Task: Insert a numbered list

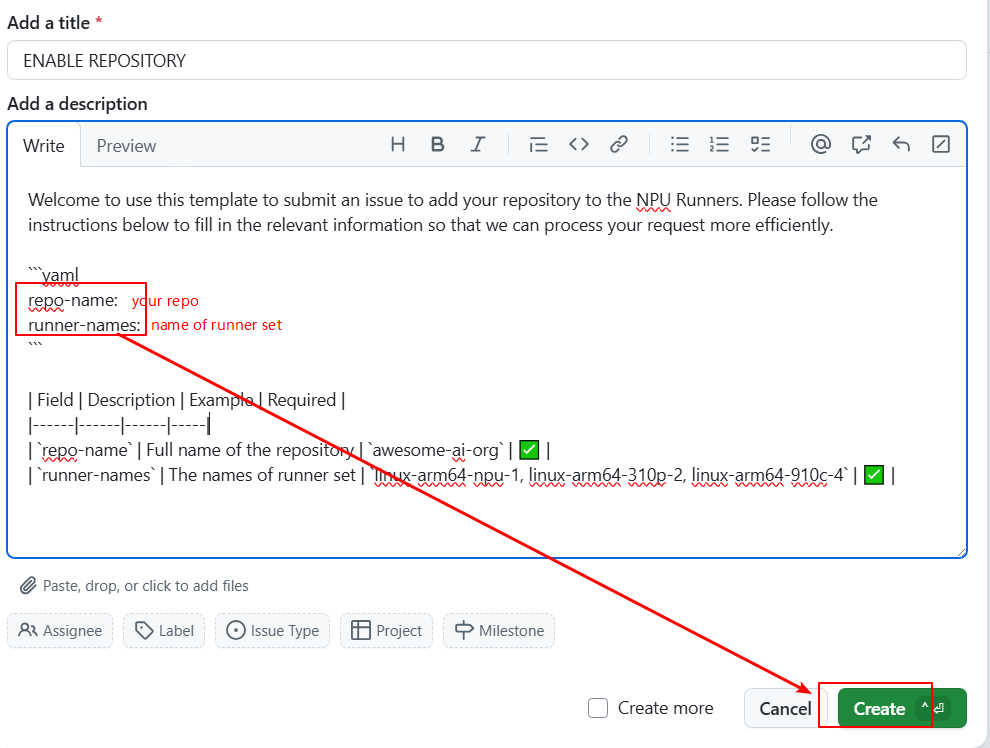Action: (719, 145)
